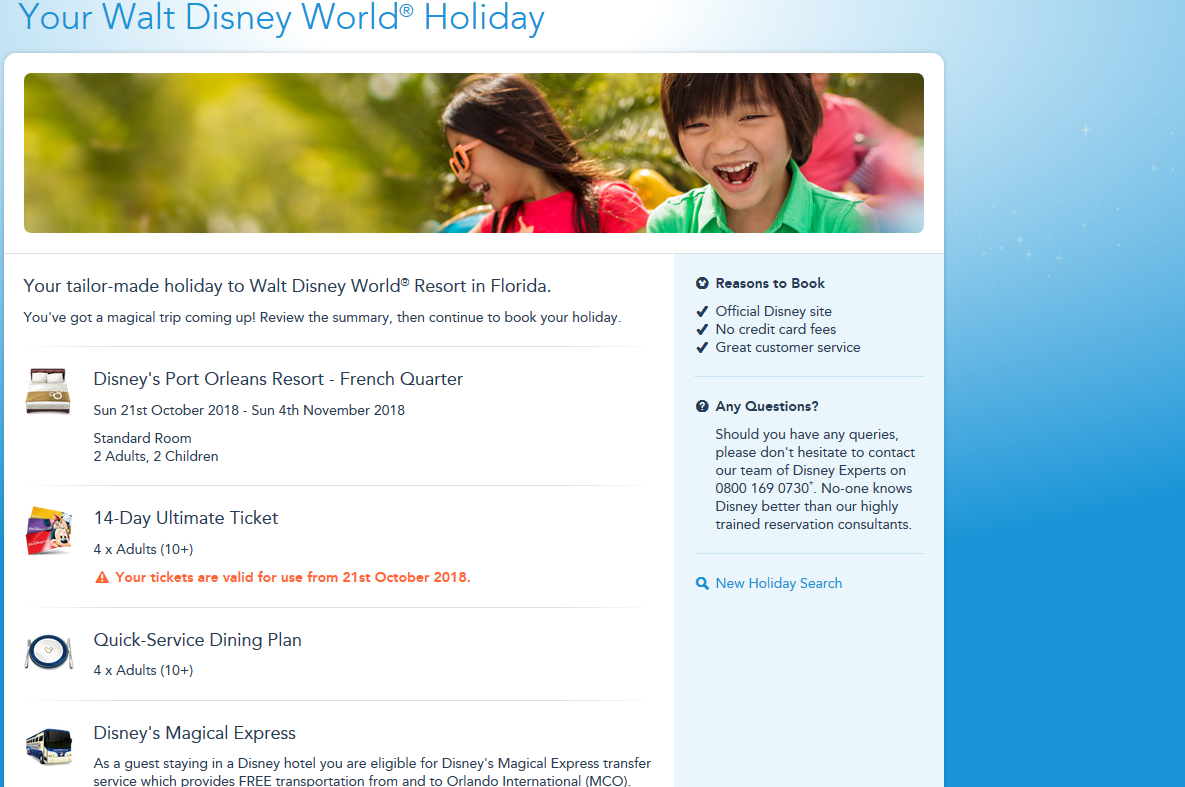The image size is (1185, 787).
Task: Click the tailor-made holiday intro heading
Action: pyautogui.click(x=287, y=286)
